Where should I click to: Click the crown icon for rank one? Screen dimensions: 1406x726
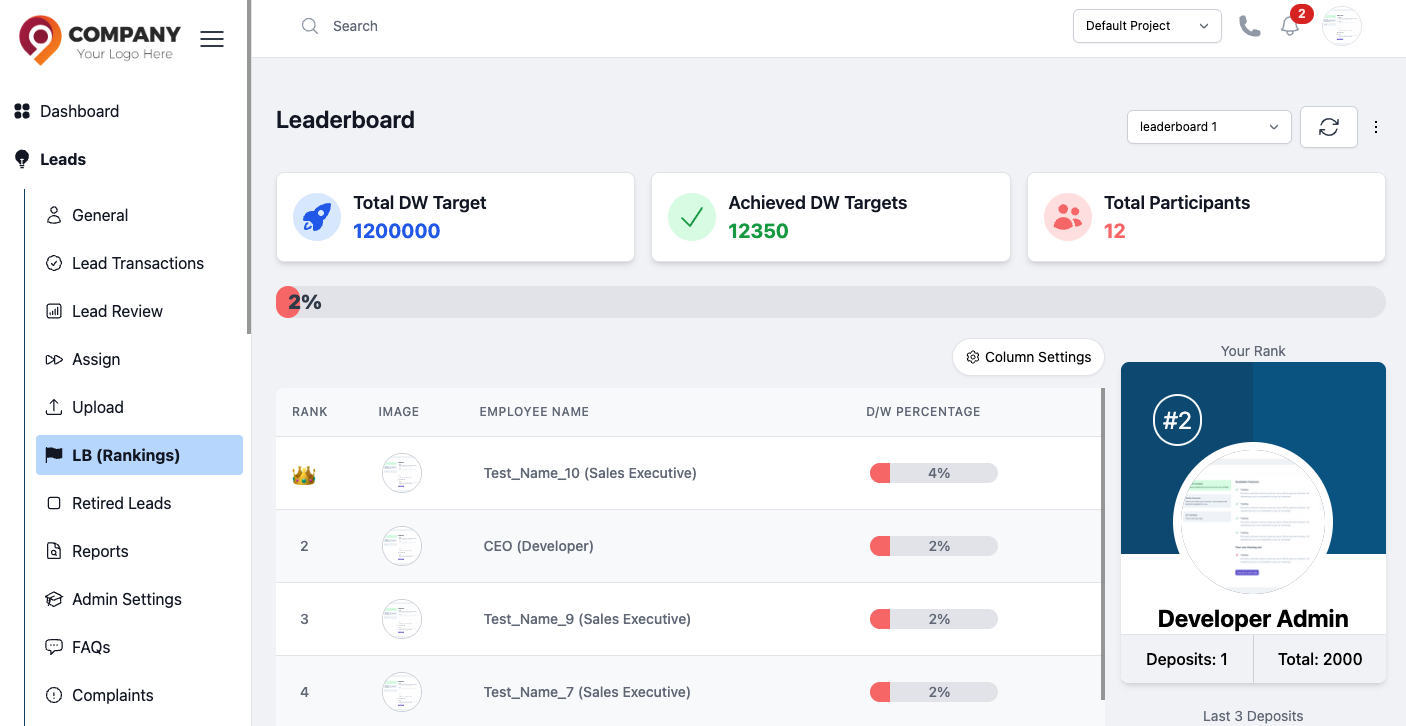pos(304,475)
